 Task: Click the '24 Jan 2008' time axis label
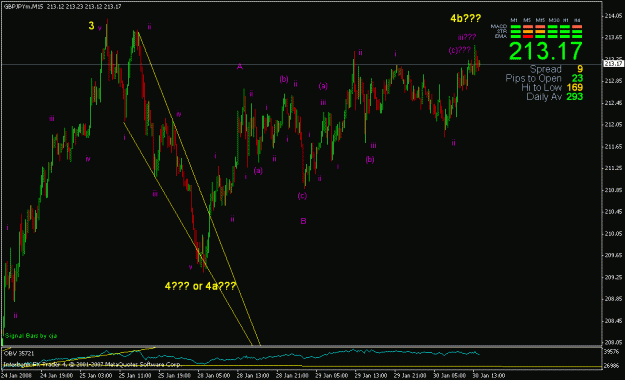point(17,376)
